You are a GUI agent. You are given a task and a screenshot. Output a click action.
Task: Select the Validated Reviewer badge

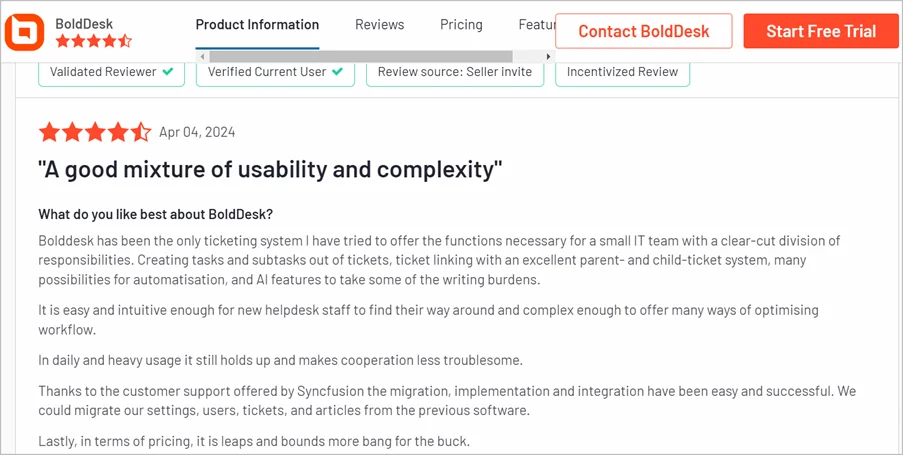(x=112, y=72)
